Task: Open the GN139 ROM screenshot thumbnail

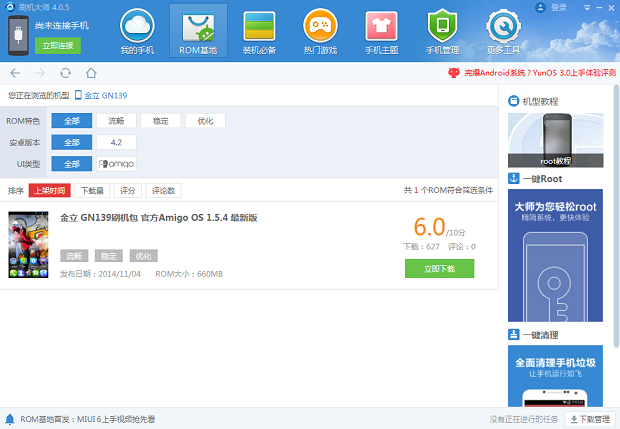Action: (28, 244)
